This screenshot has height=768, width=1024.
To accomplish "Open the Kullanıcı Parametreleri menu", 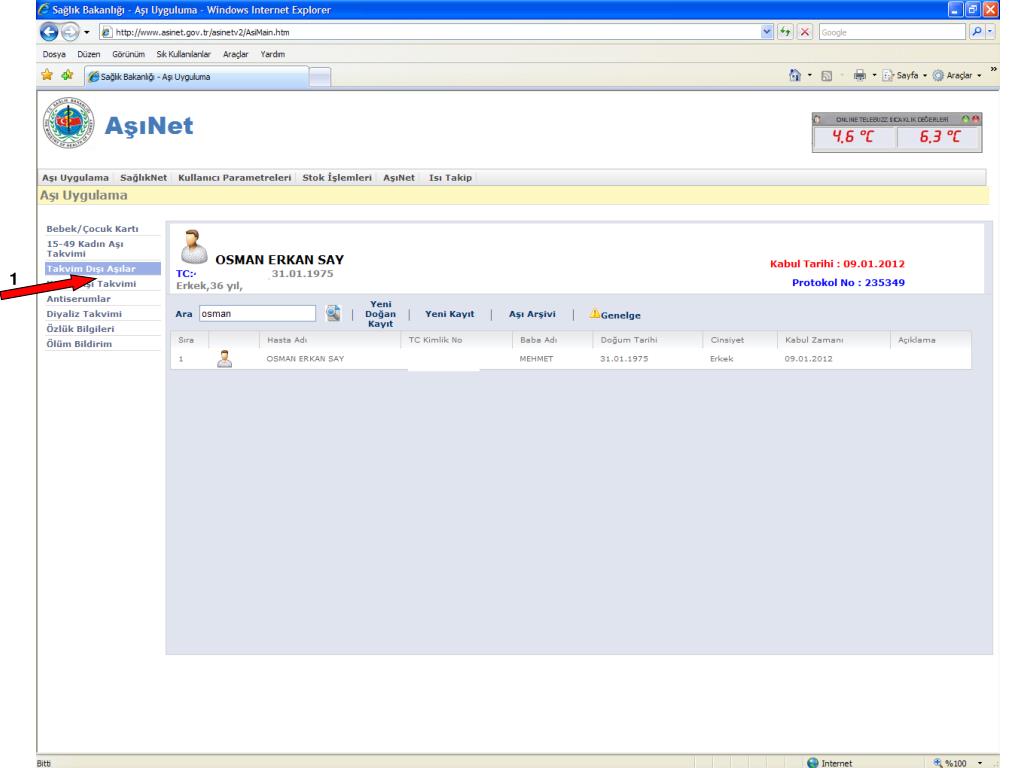I will pyautogui.click(x=234, y=178).
